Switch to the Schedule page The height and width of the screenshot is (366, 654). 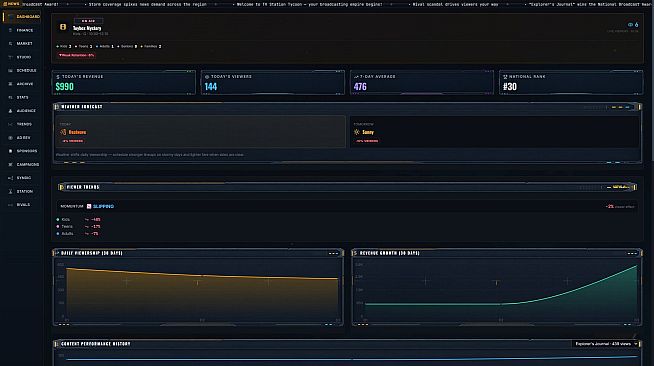[23, 70]
